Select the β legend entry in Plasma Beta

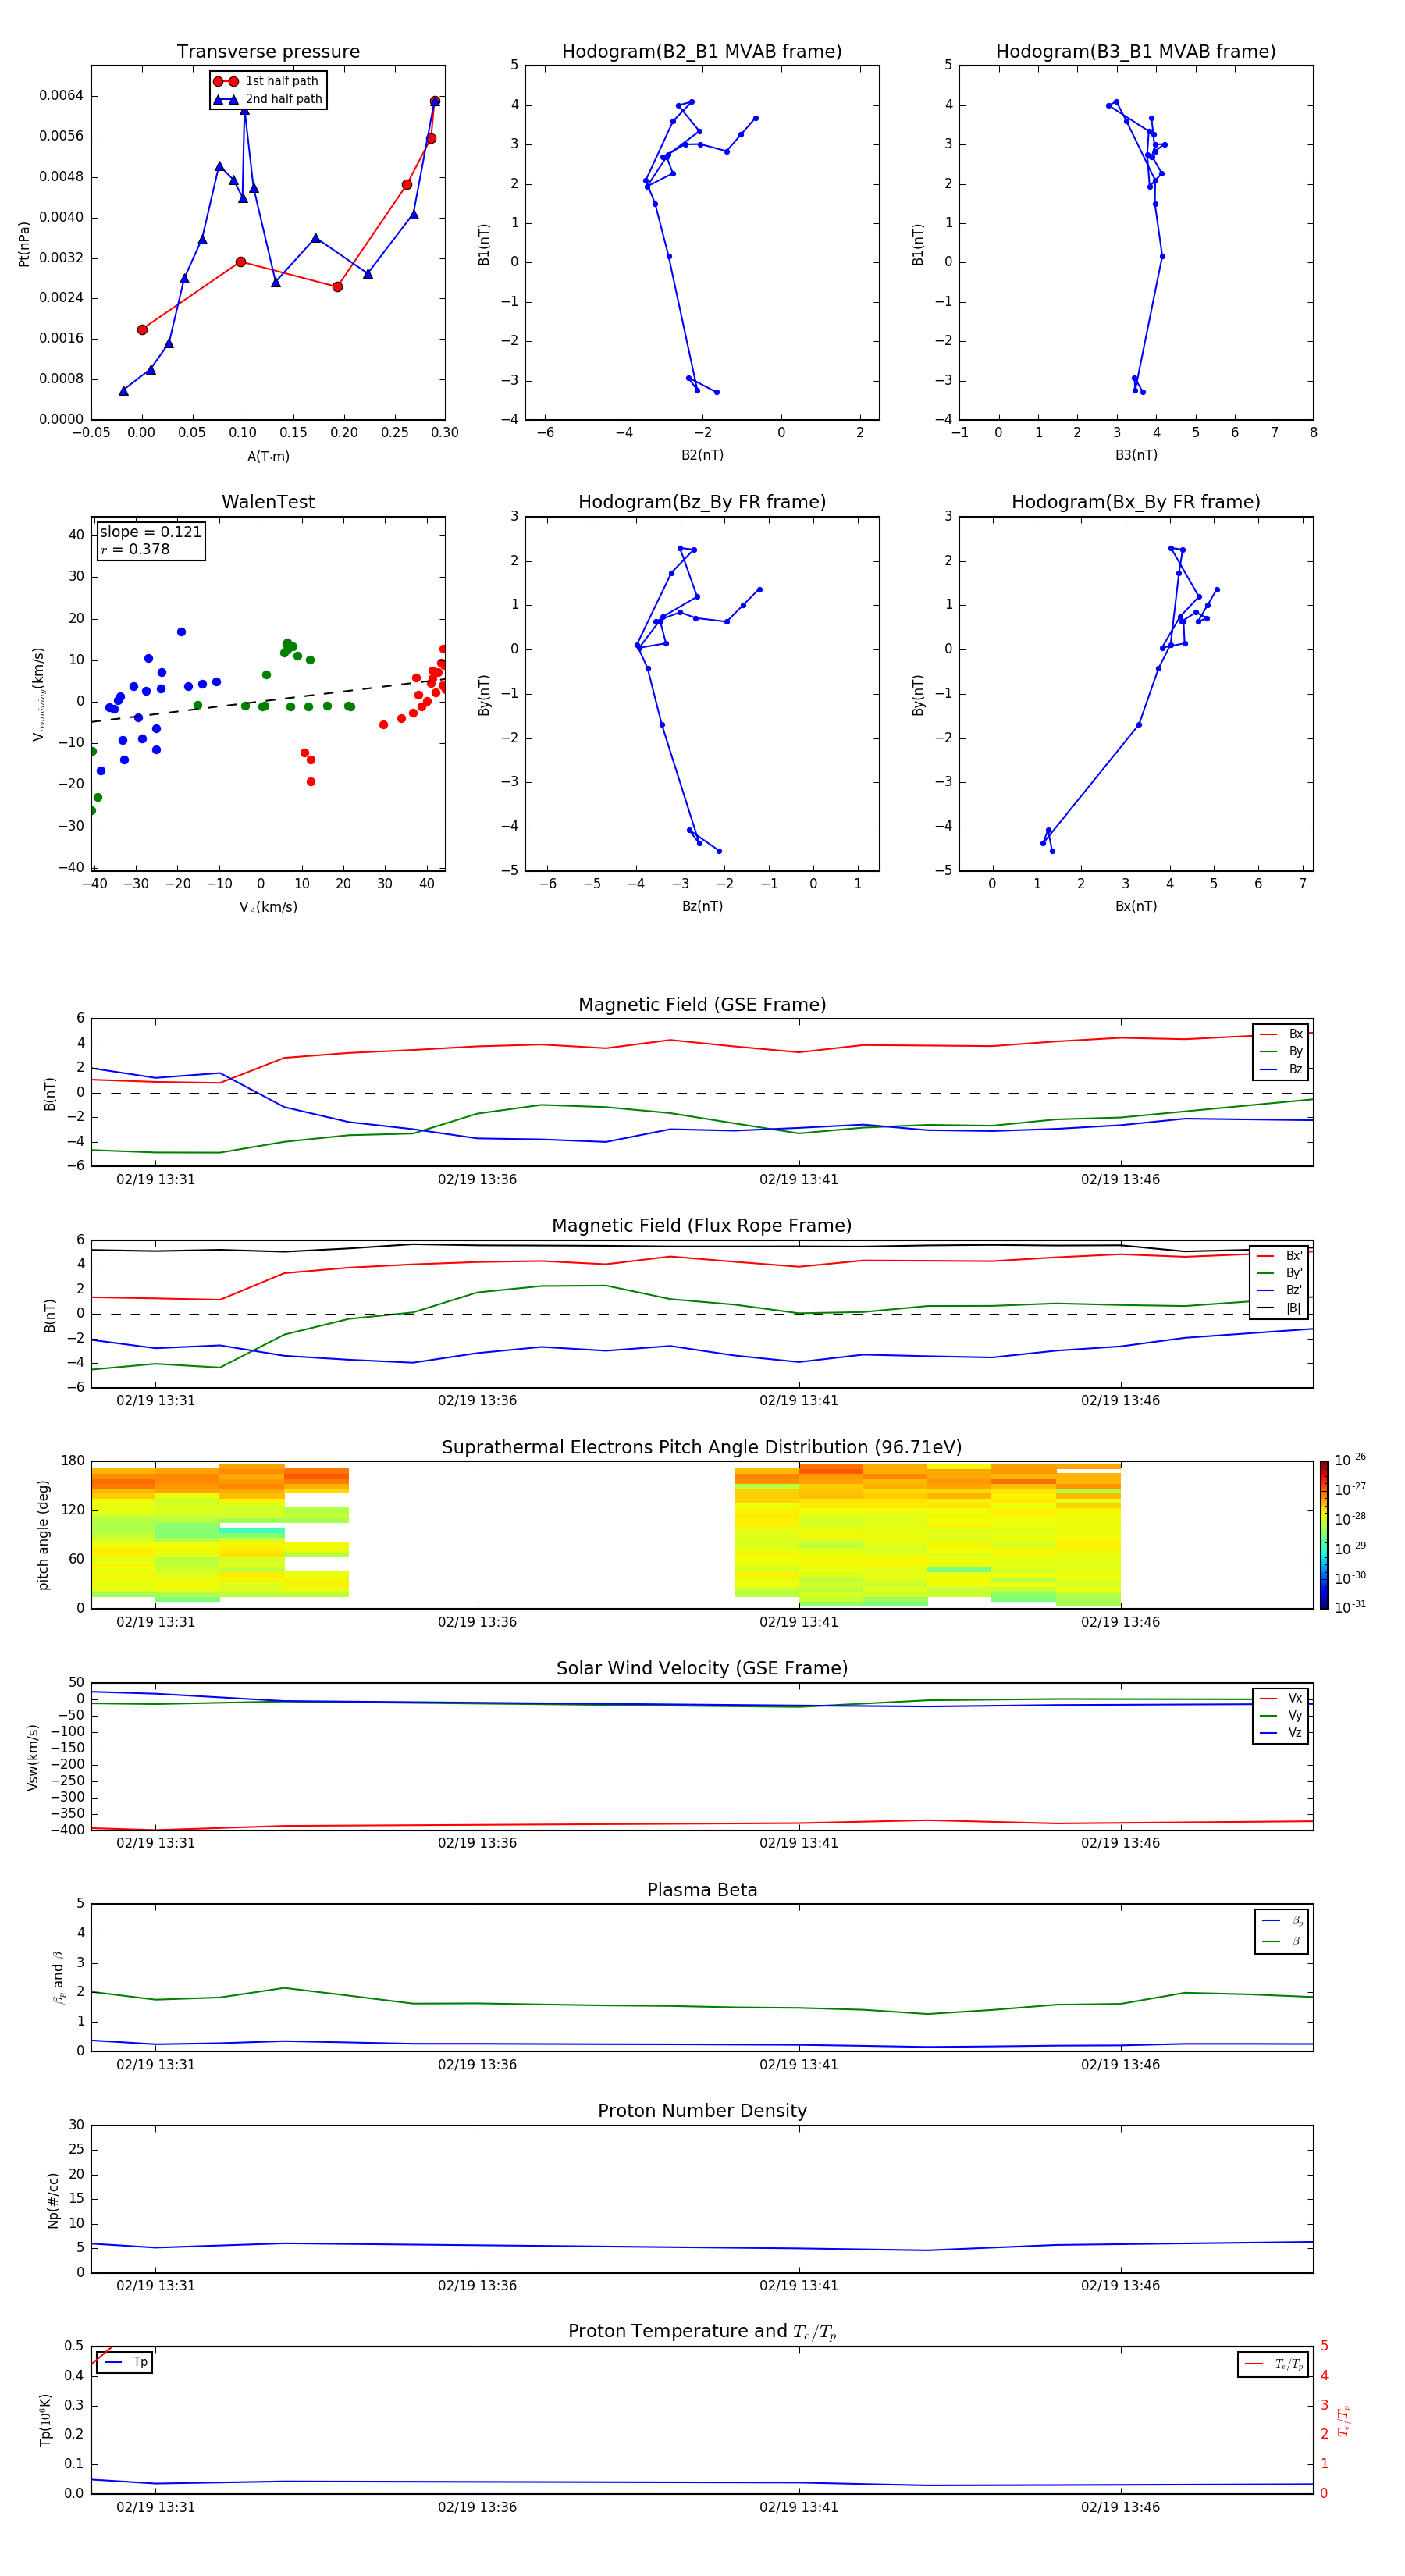pos(1282,1941)
